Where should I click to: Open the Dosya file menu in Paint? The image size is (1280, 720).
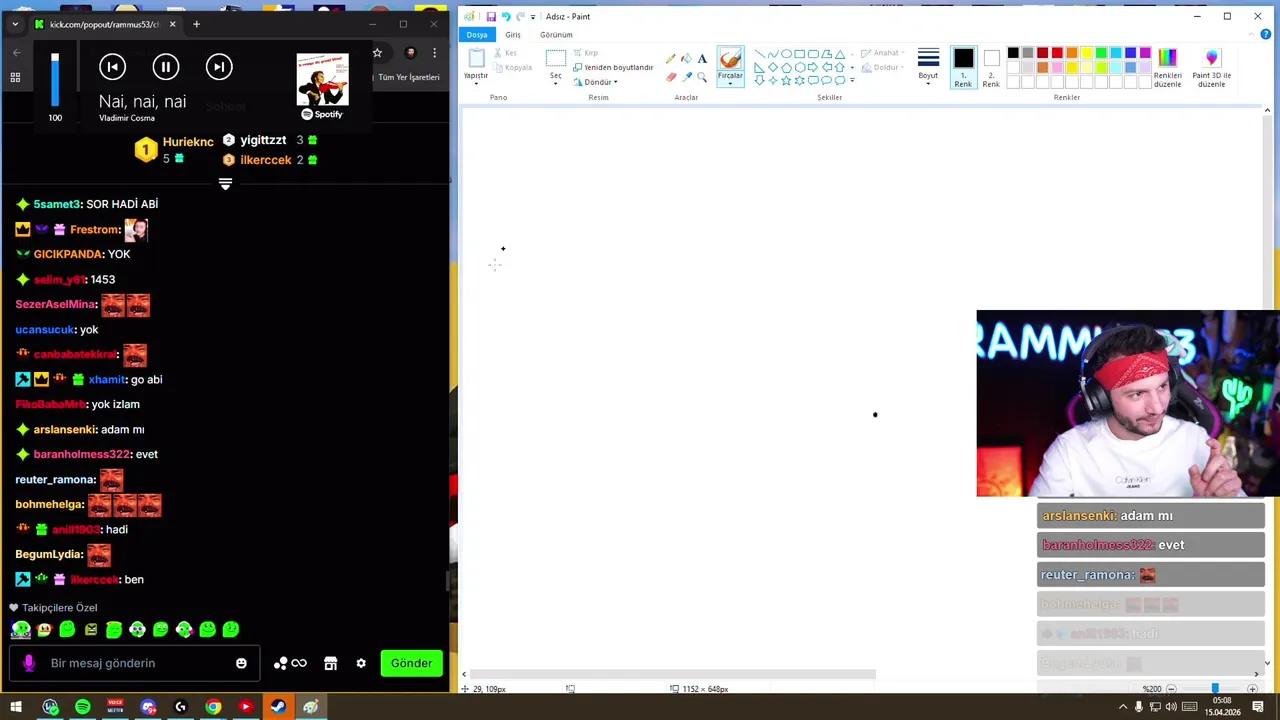(477, 34)
